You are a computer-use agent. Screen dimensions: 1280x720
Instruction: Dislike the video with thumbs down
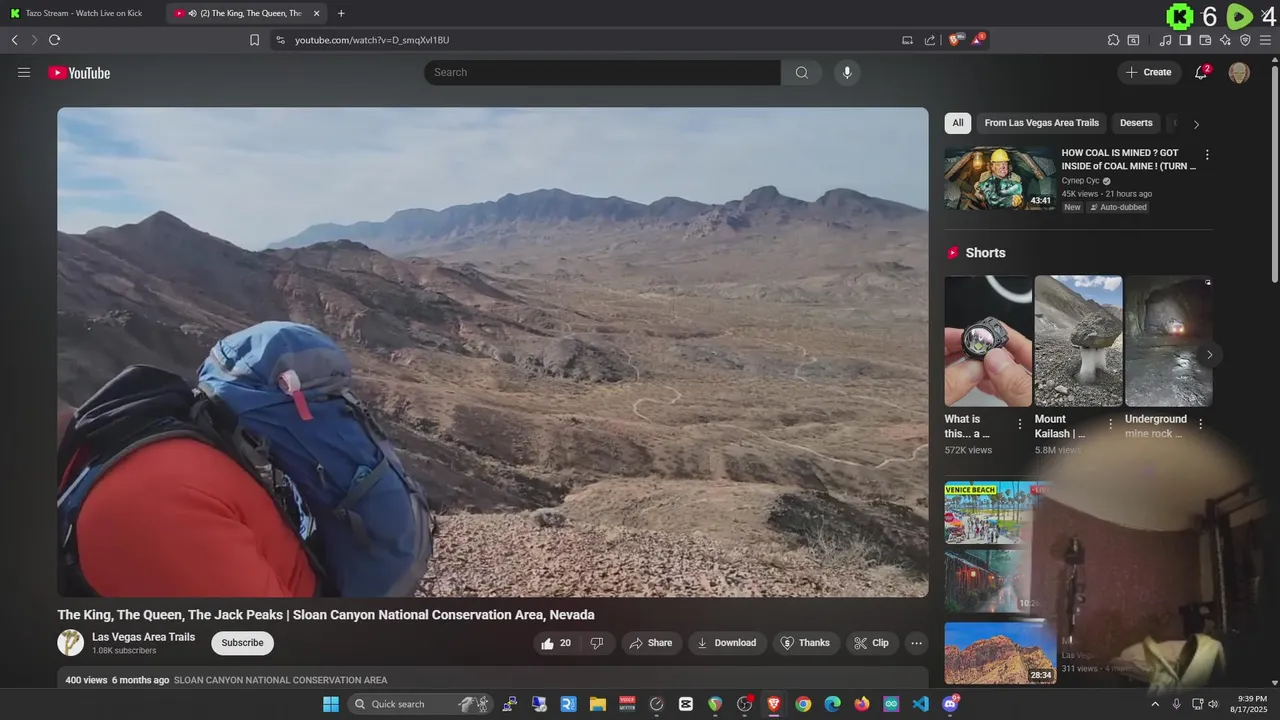click(x=597, y=643)
